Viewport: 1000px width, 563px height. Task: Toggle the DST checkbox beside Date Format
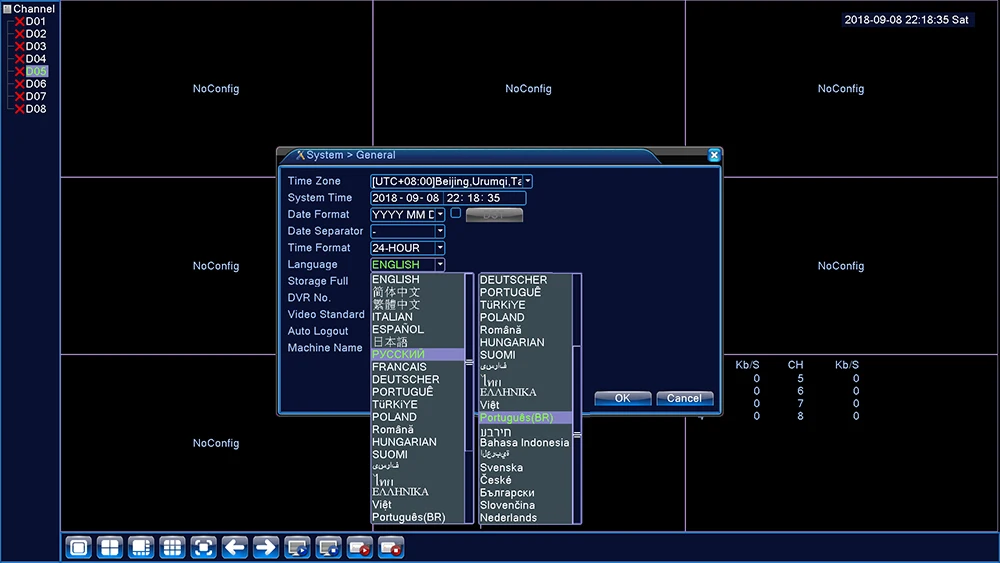455,213
